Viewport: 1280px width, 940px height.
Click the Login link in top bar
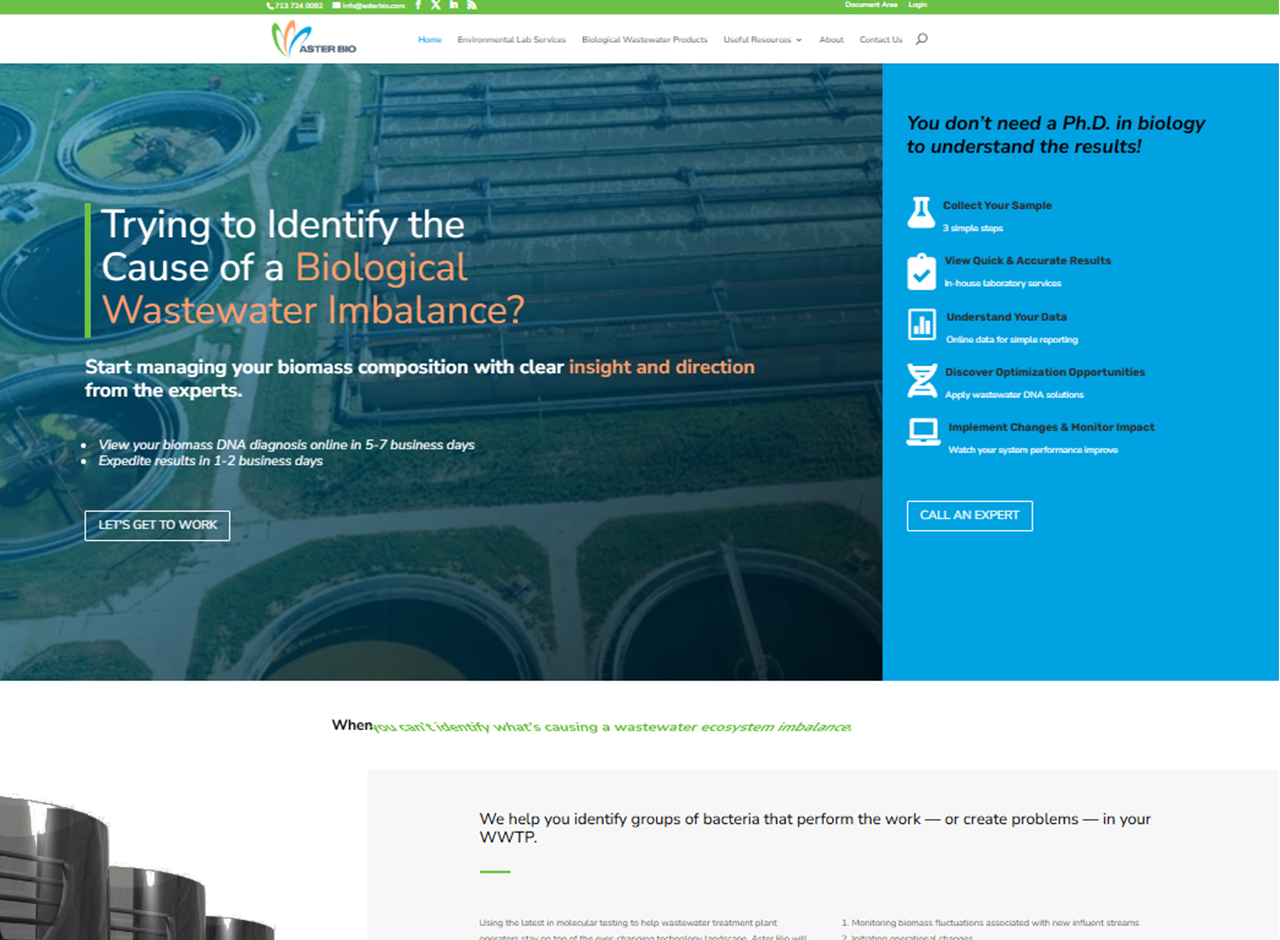(x=917, y=5)
